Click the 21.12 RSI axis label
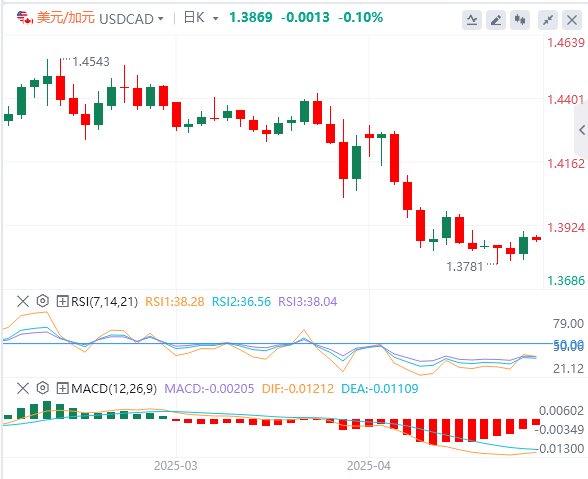 pos(568,369)
